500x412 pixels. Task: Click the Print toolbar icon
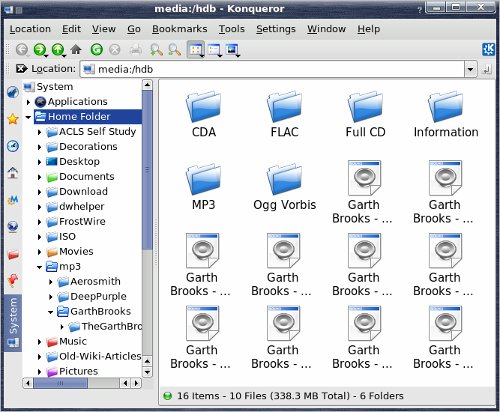136,50
